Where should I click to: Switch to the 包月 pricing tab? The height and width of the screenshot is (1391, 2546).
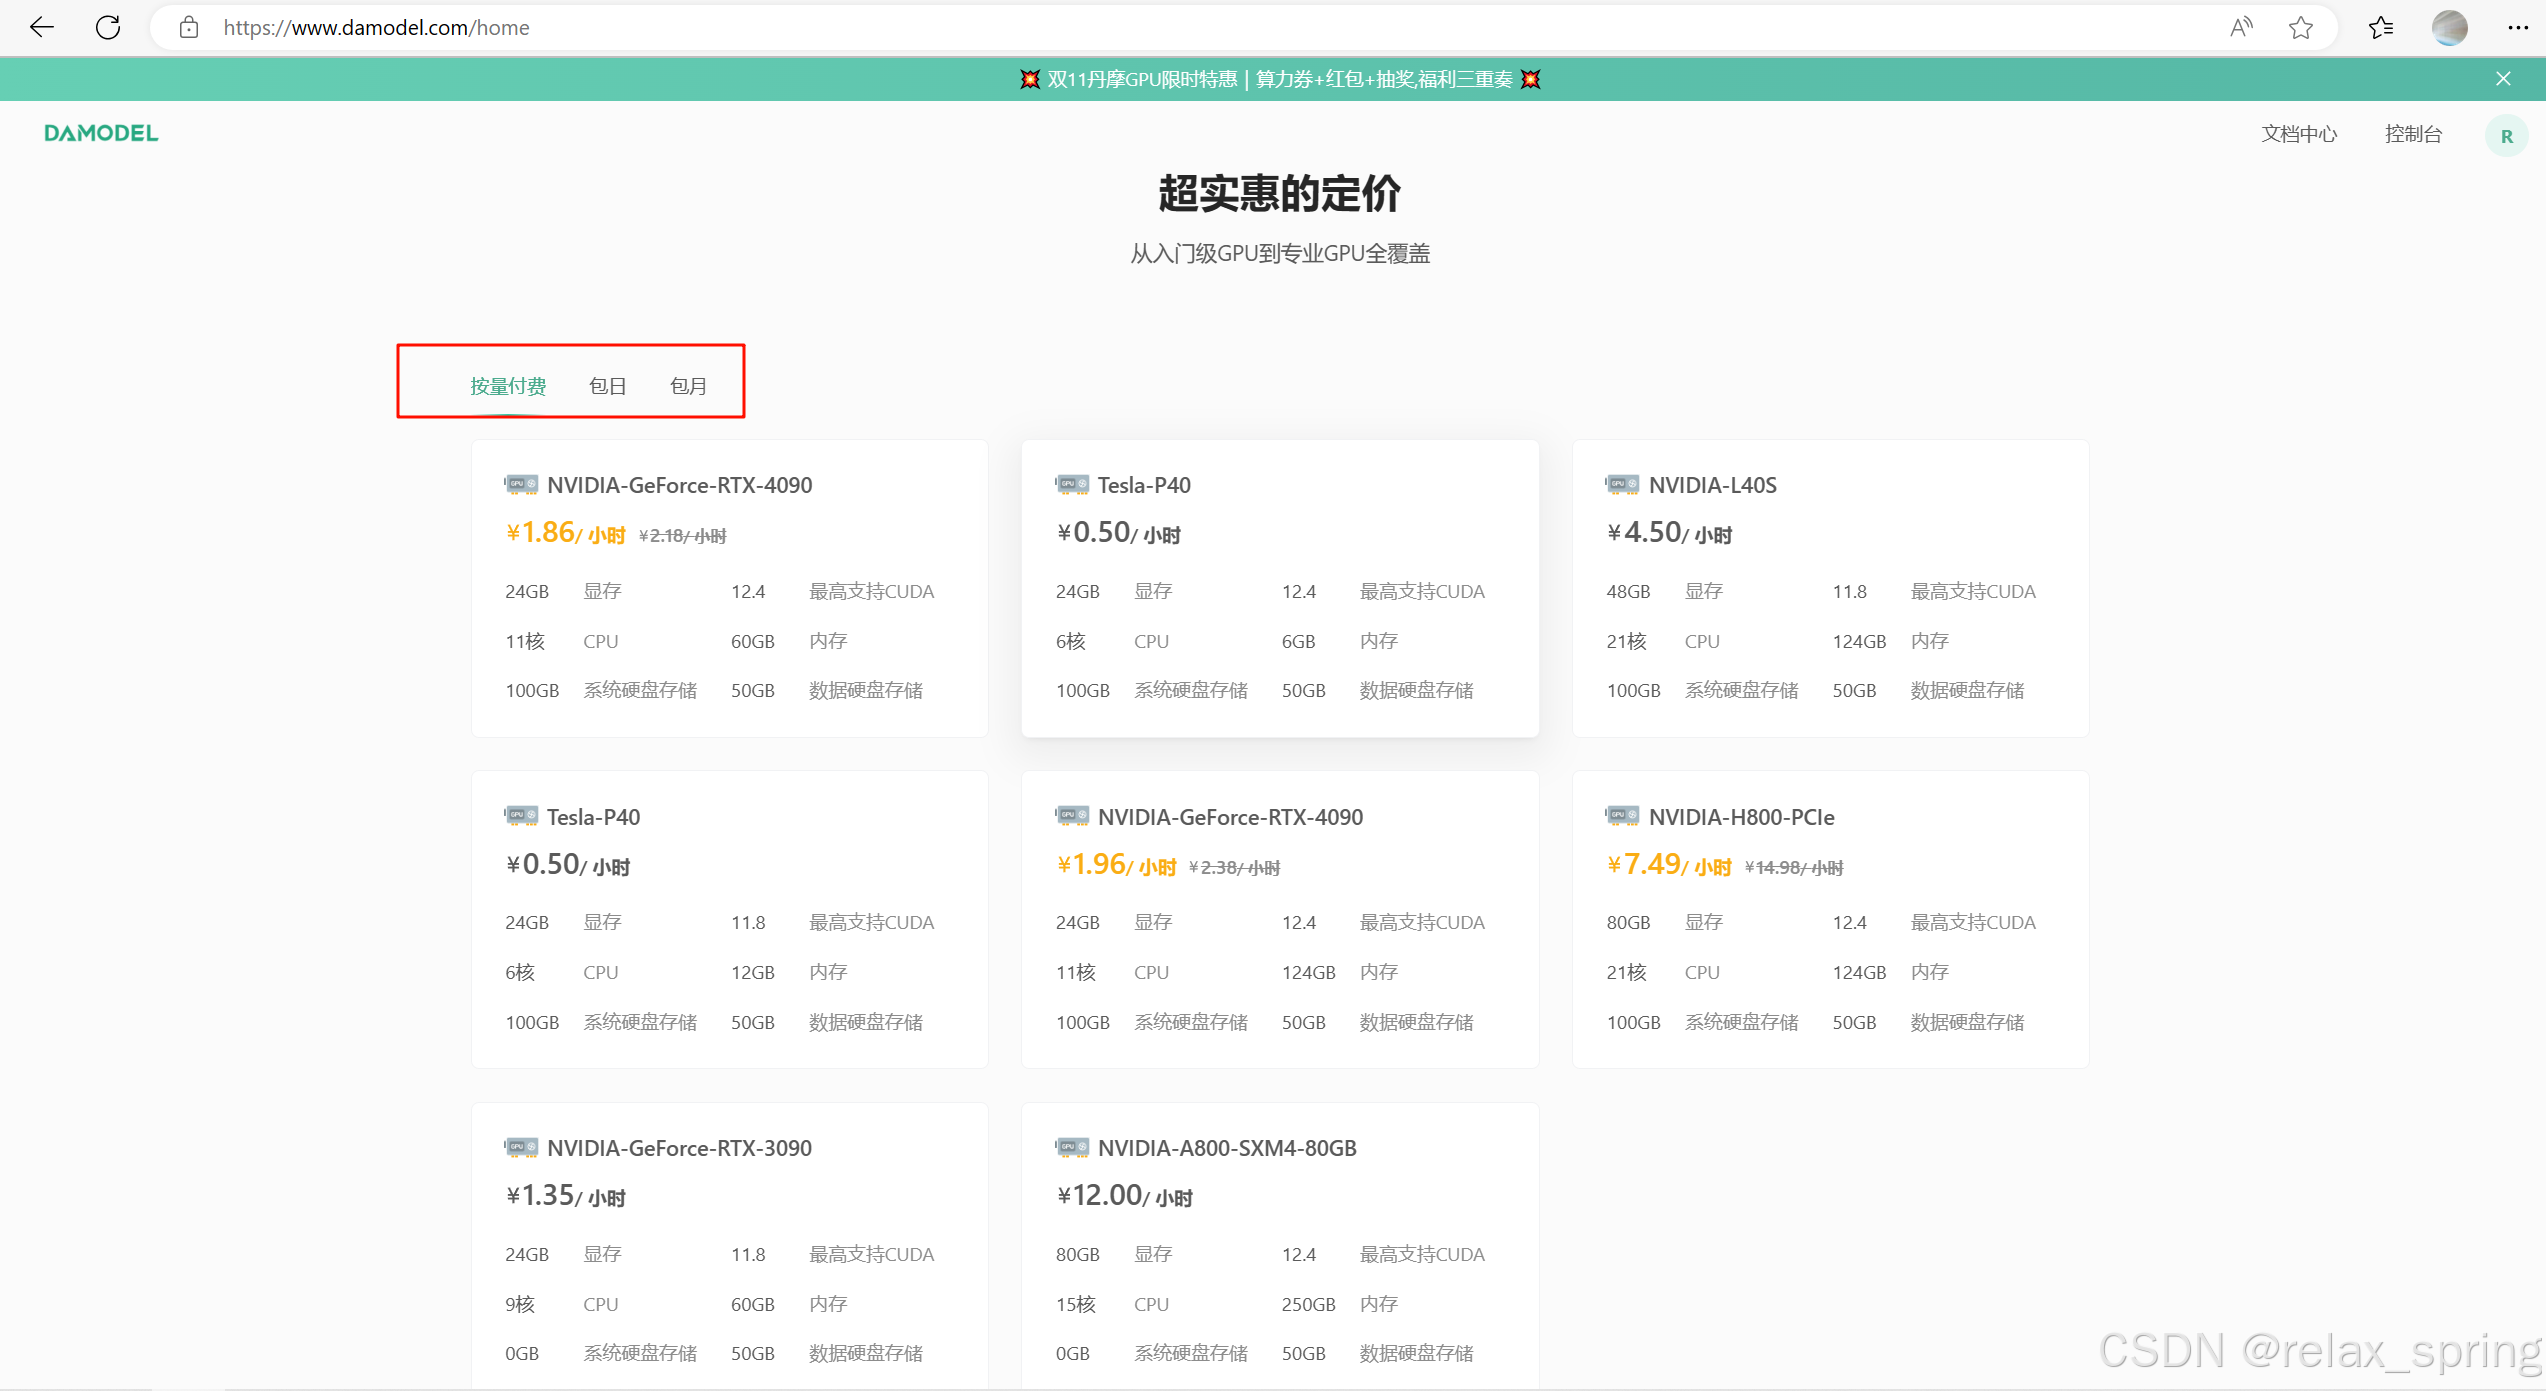pyautogui.click(x=688, y=386)
